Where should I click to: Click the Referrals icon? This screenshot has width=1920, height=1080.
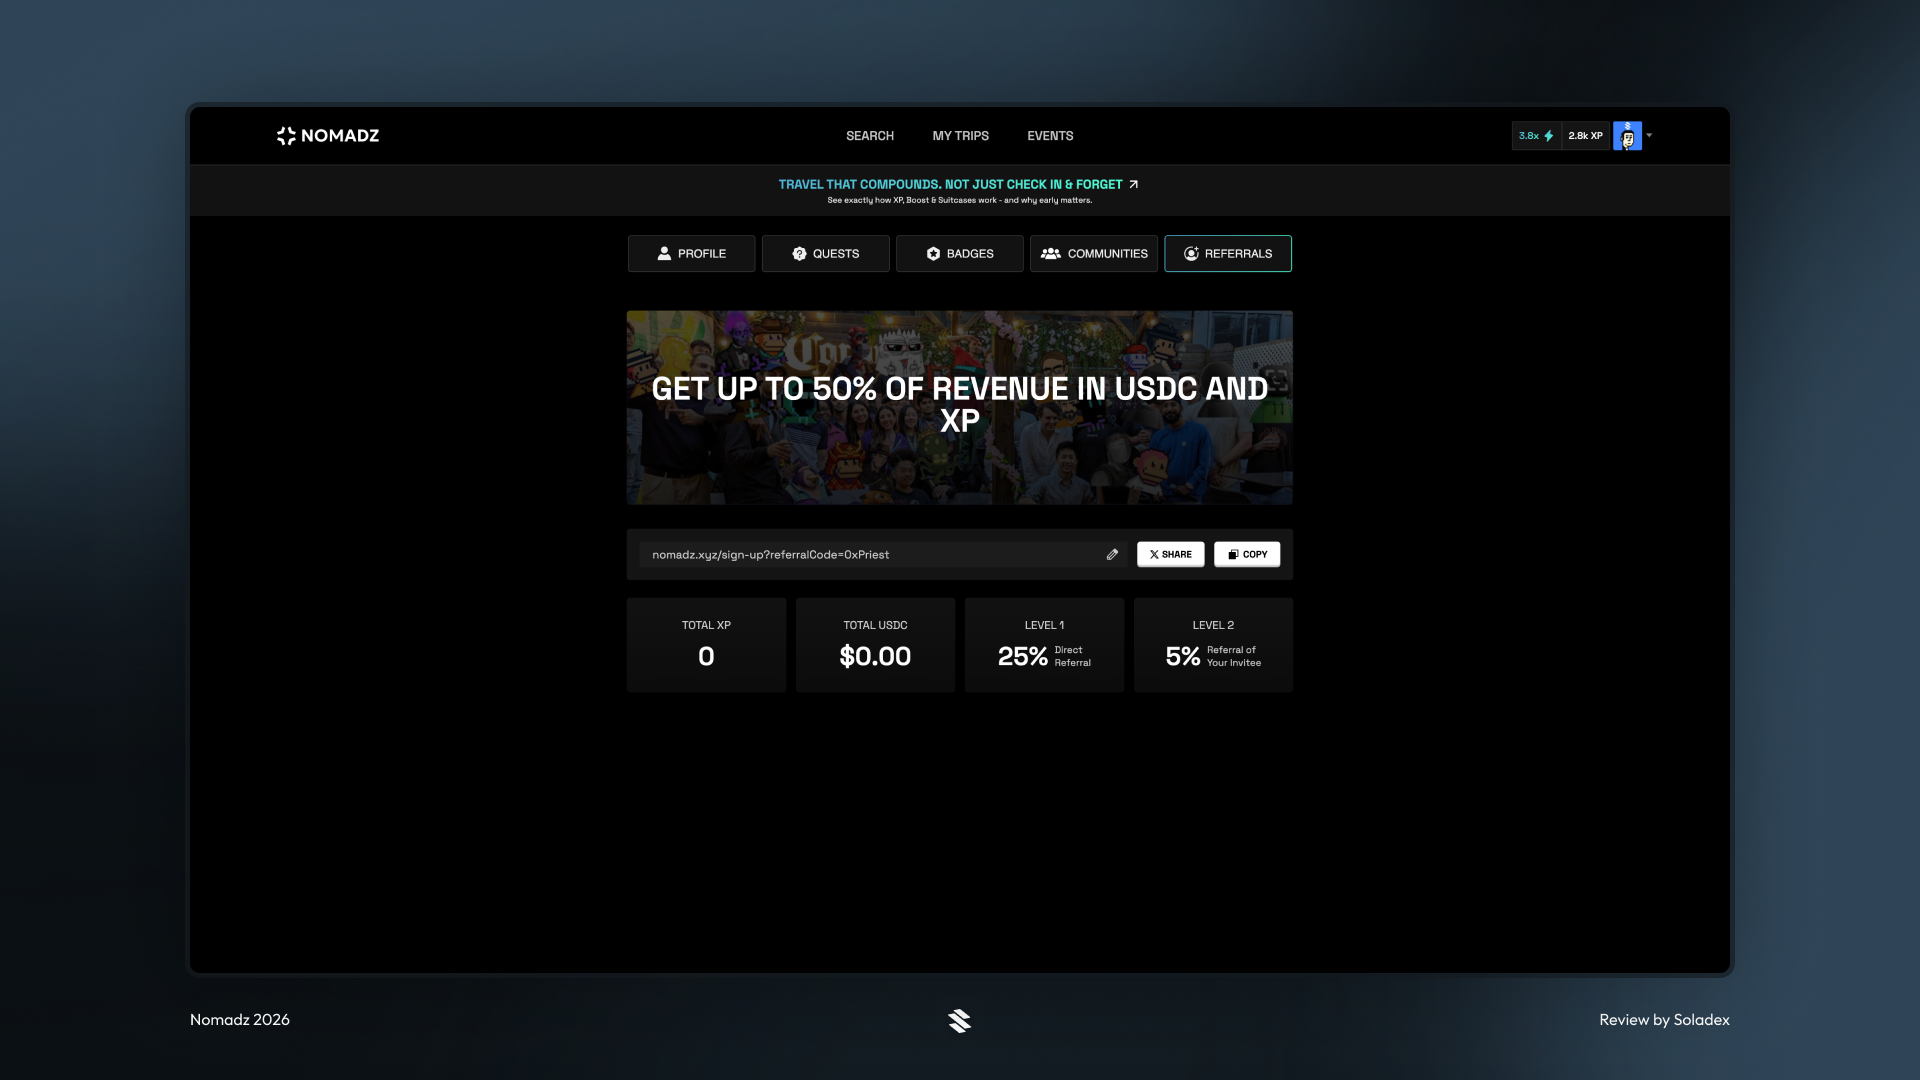pos(1190,254)
